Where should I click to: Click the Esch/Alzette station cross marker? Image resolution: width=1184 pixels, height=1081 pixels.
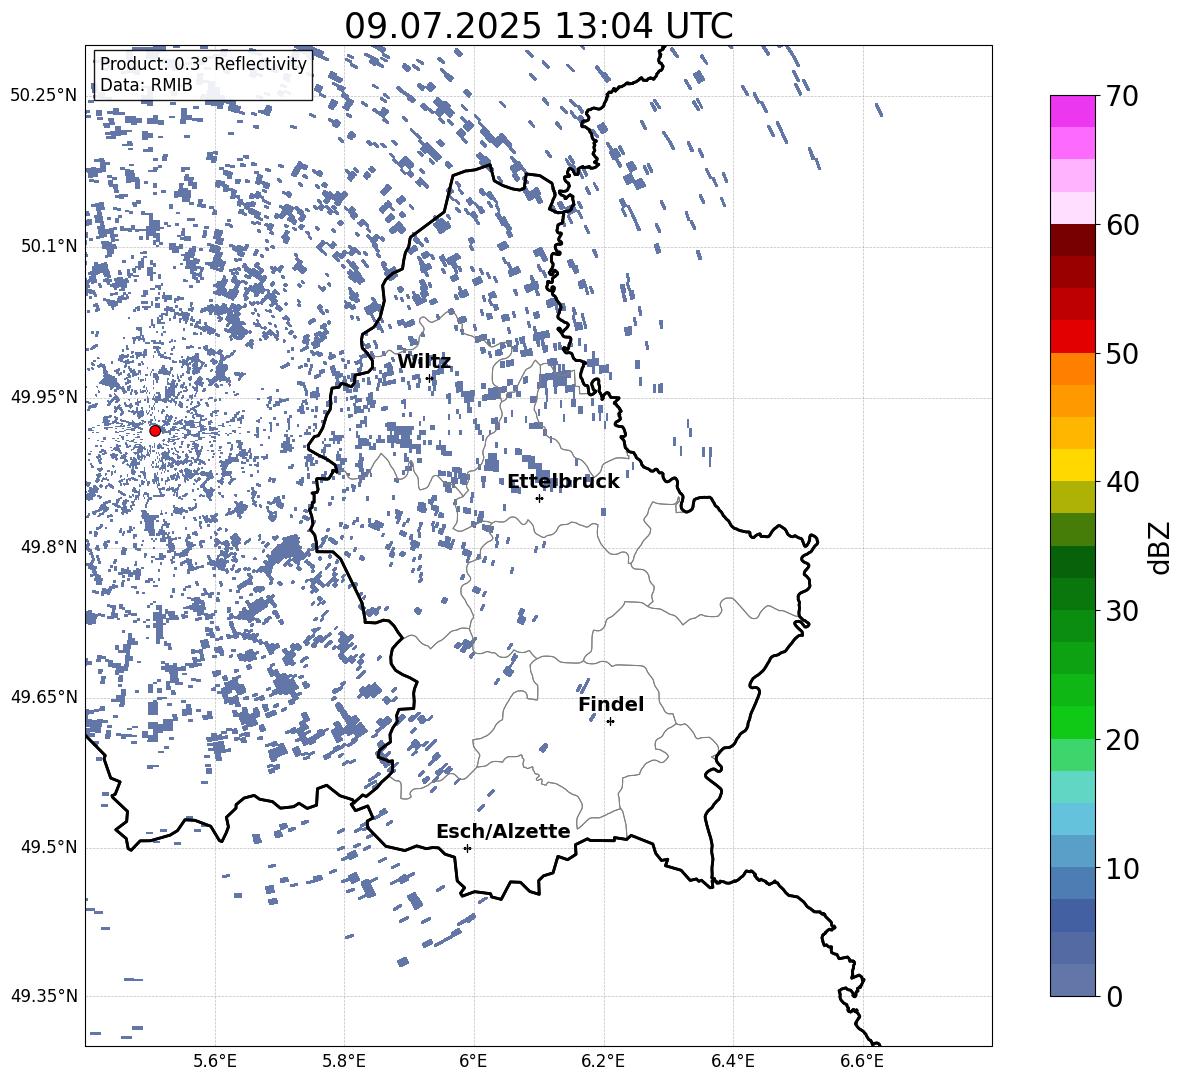[x=467, y=848]
